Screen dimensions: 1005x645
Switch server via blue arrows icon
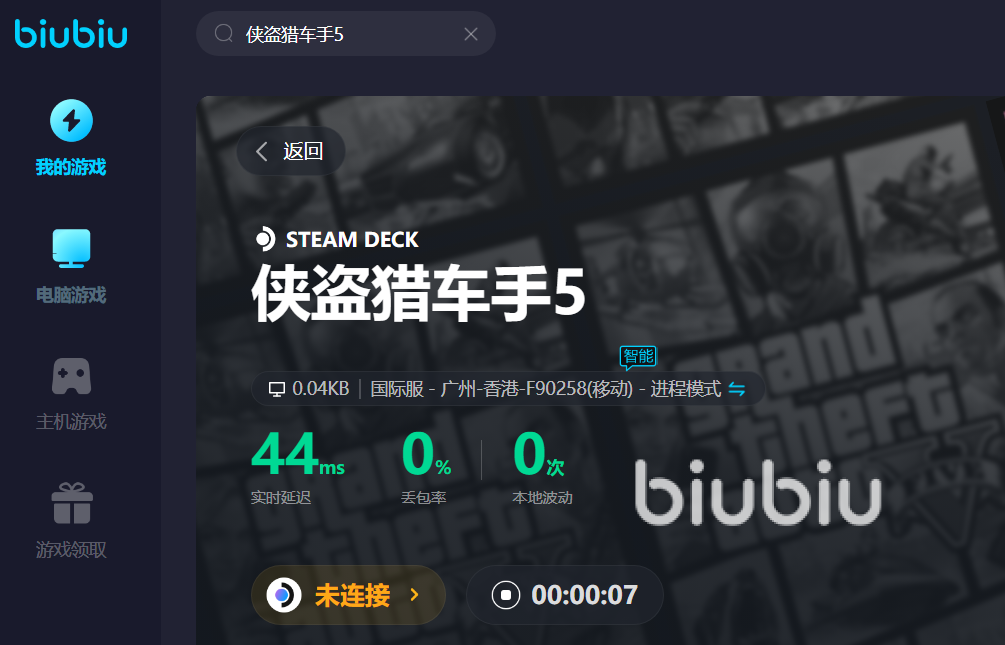pyautogui.click(x=737, y=389)
